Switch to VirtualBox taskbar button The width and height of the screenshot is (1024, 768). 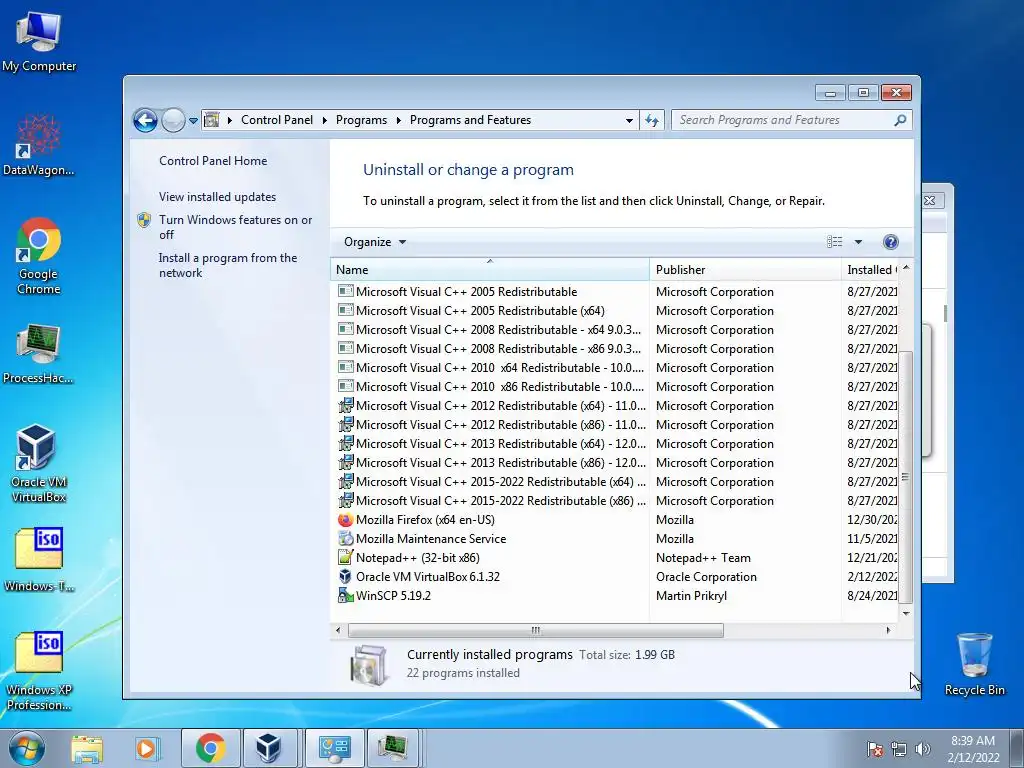click(x=269, y=748)
